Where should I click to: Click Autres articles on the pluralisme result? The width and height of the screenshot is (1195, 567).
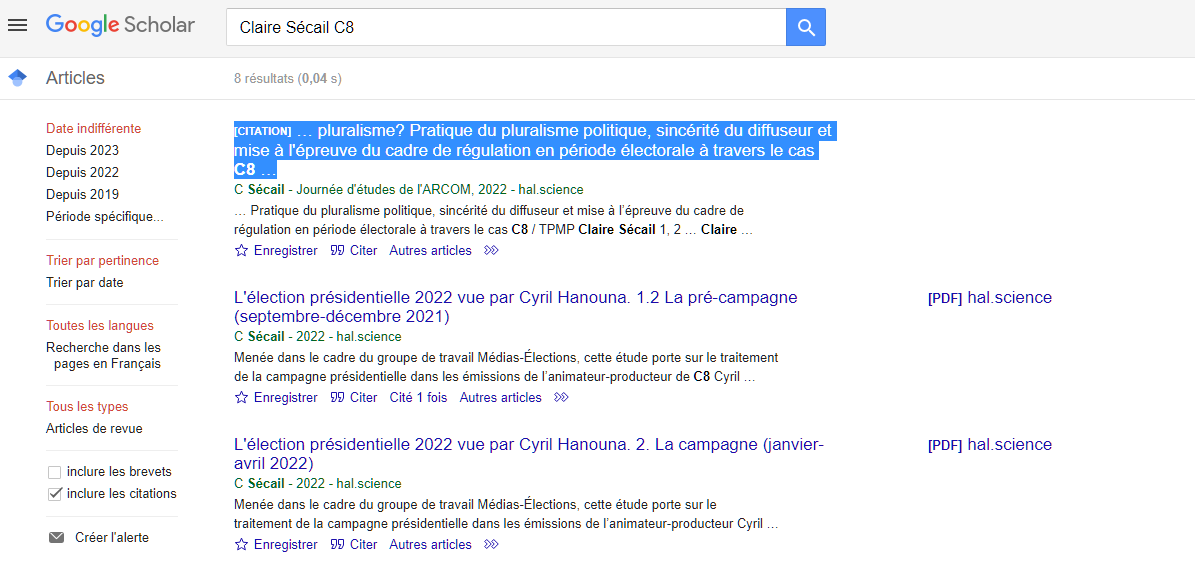click(x=431, y=250)
